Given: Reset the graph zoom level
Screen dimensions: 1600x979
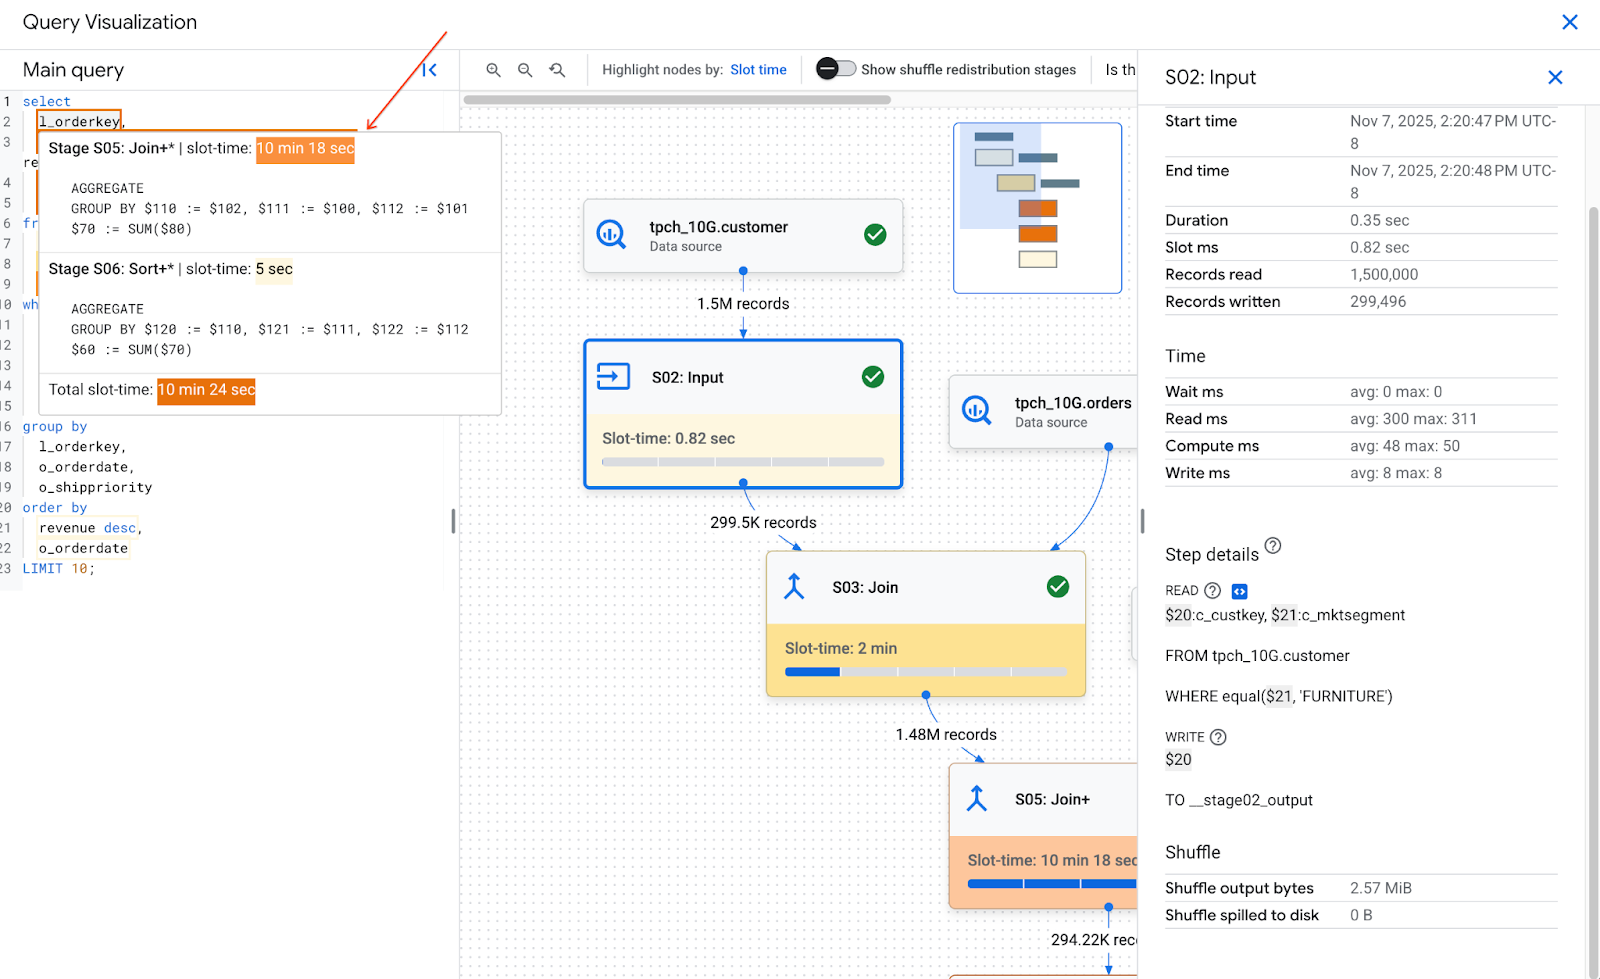Looking at the screenshot, I should click(x=557, y=69).
